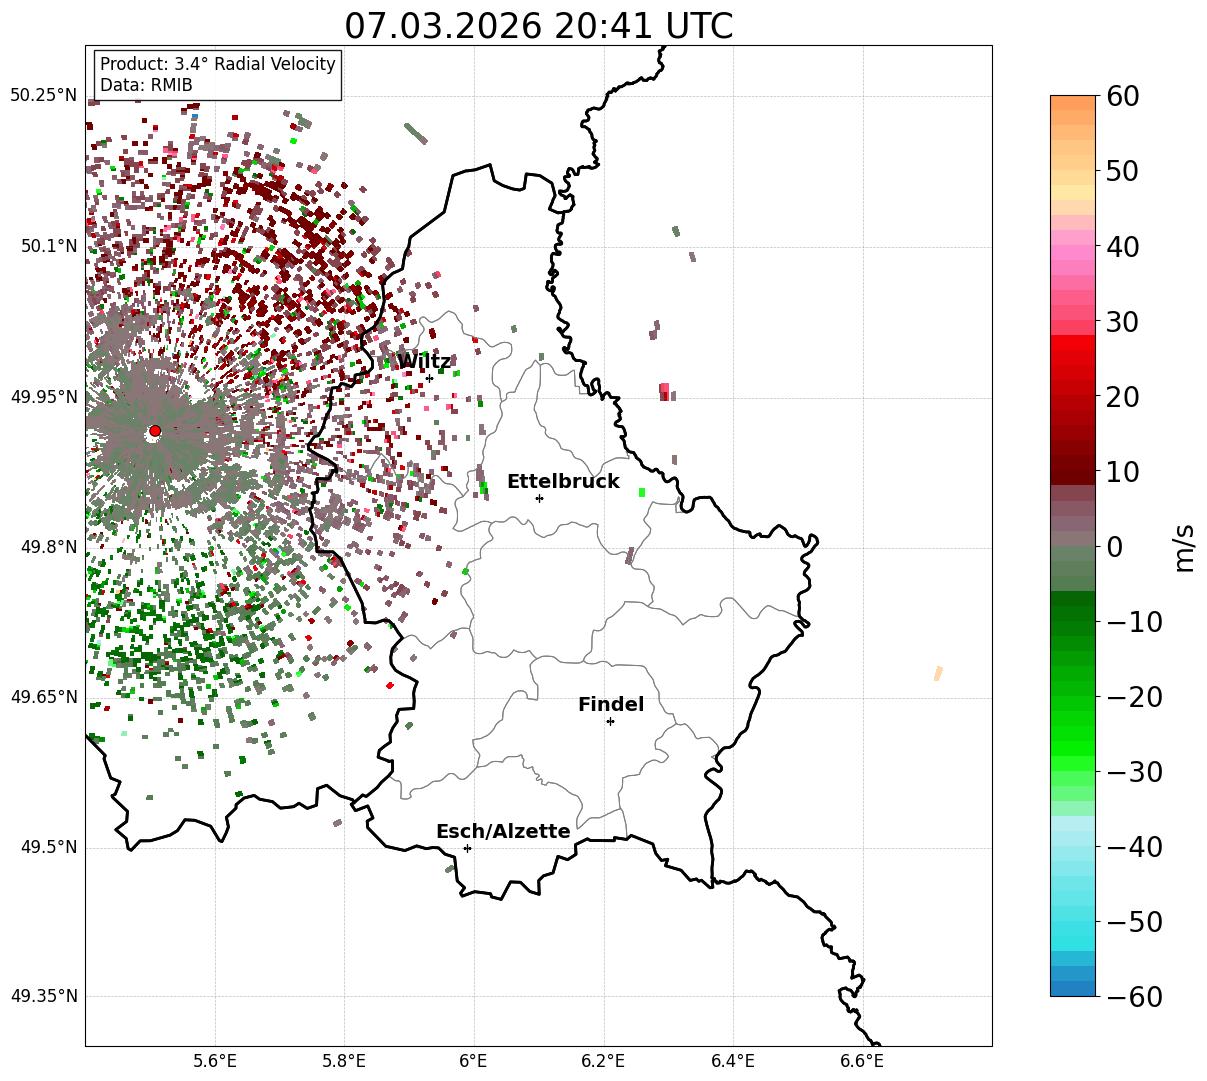Click the pale orange echo east of Findel

[x=938, y=673]
